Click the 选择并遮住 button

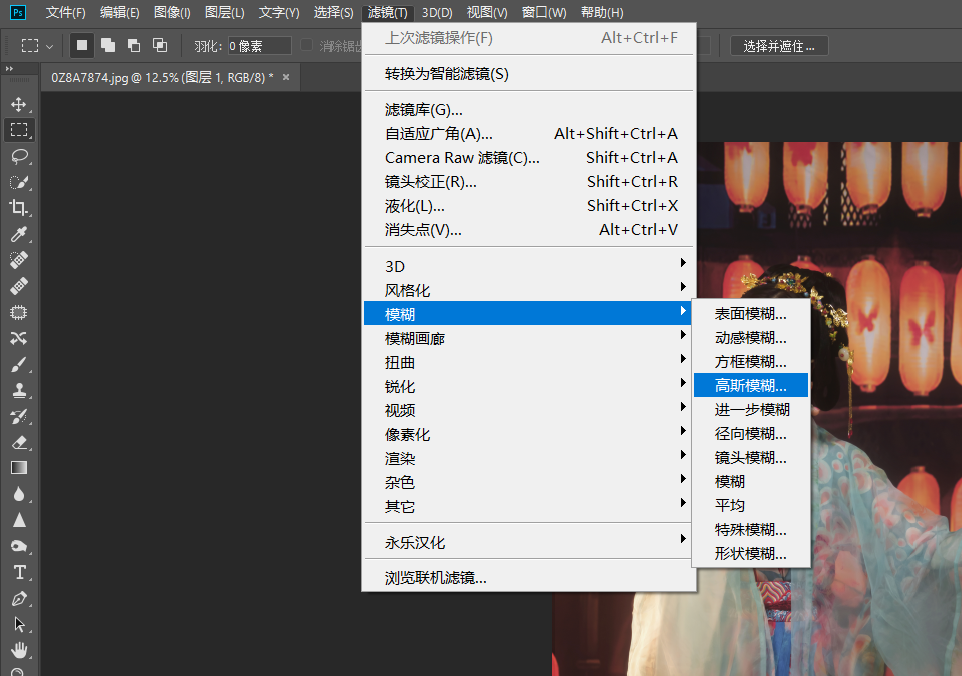coord(779,46)
